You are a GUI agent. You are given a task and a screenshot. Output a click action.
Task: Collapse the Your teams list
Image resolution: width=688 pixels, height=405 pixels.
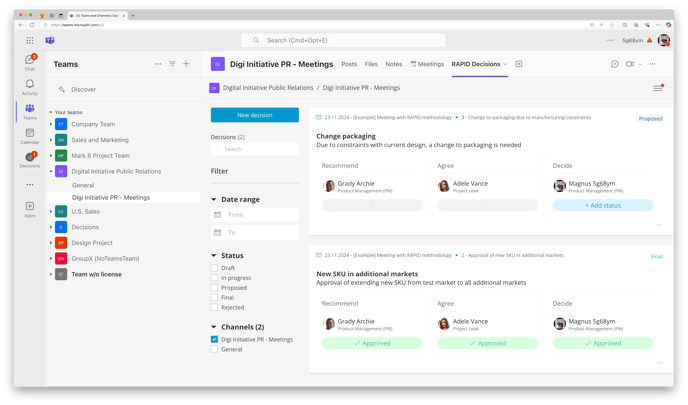coord(51,112)
